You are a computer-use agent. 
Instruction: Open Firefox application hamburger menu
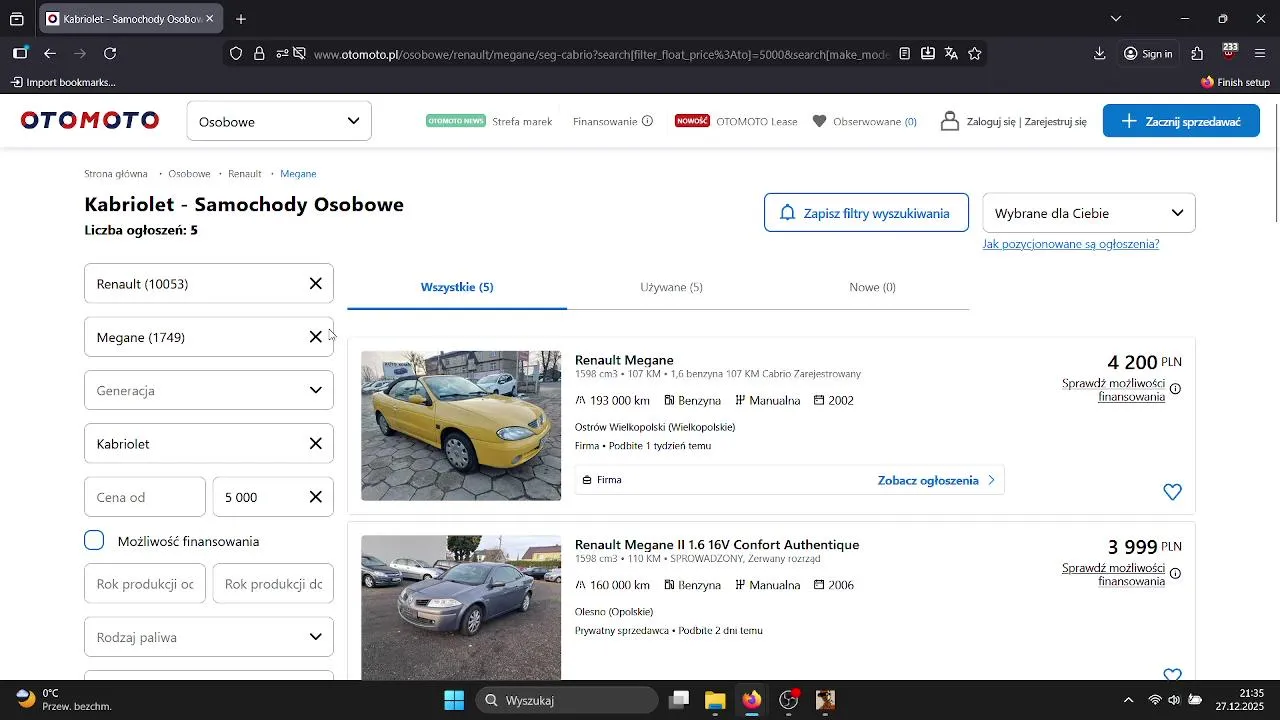(x=1260, y=54)
